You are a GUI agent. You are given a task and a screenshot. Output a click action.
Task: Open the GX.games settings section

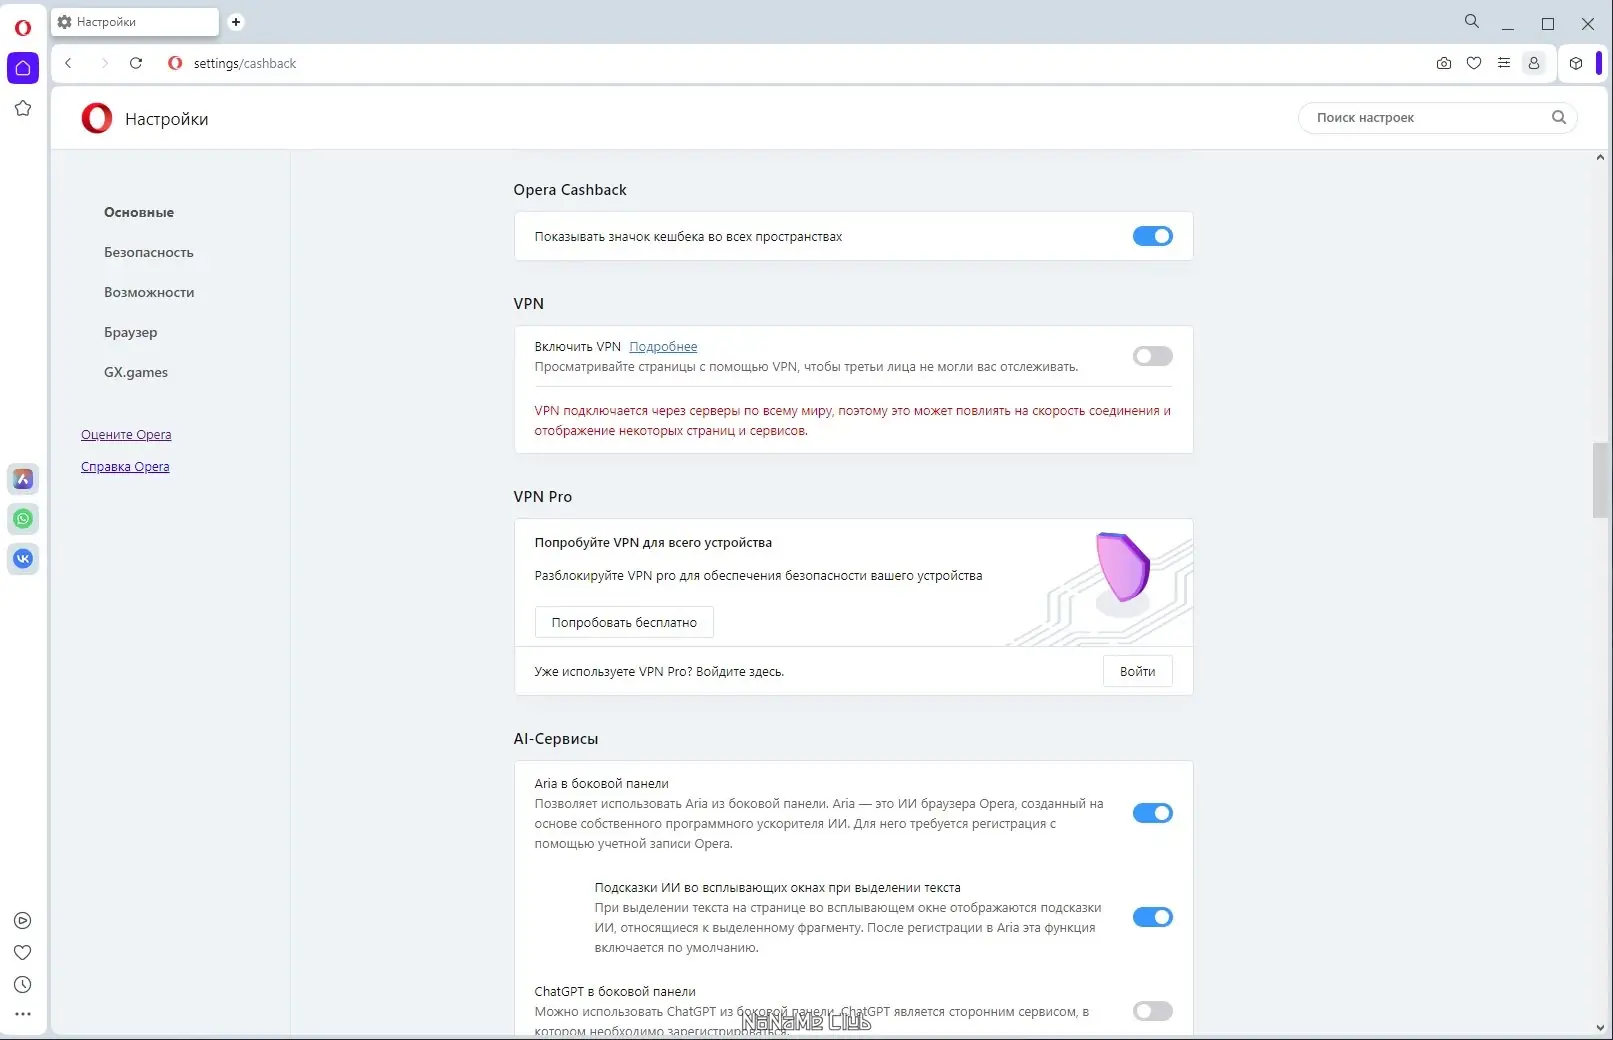click(136, 372)
